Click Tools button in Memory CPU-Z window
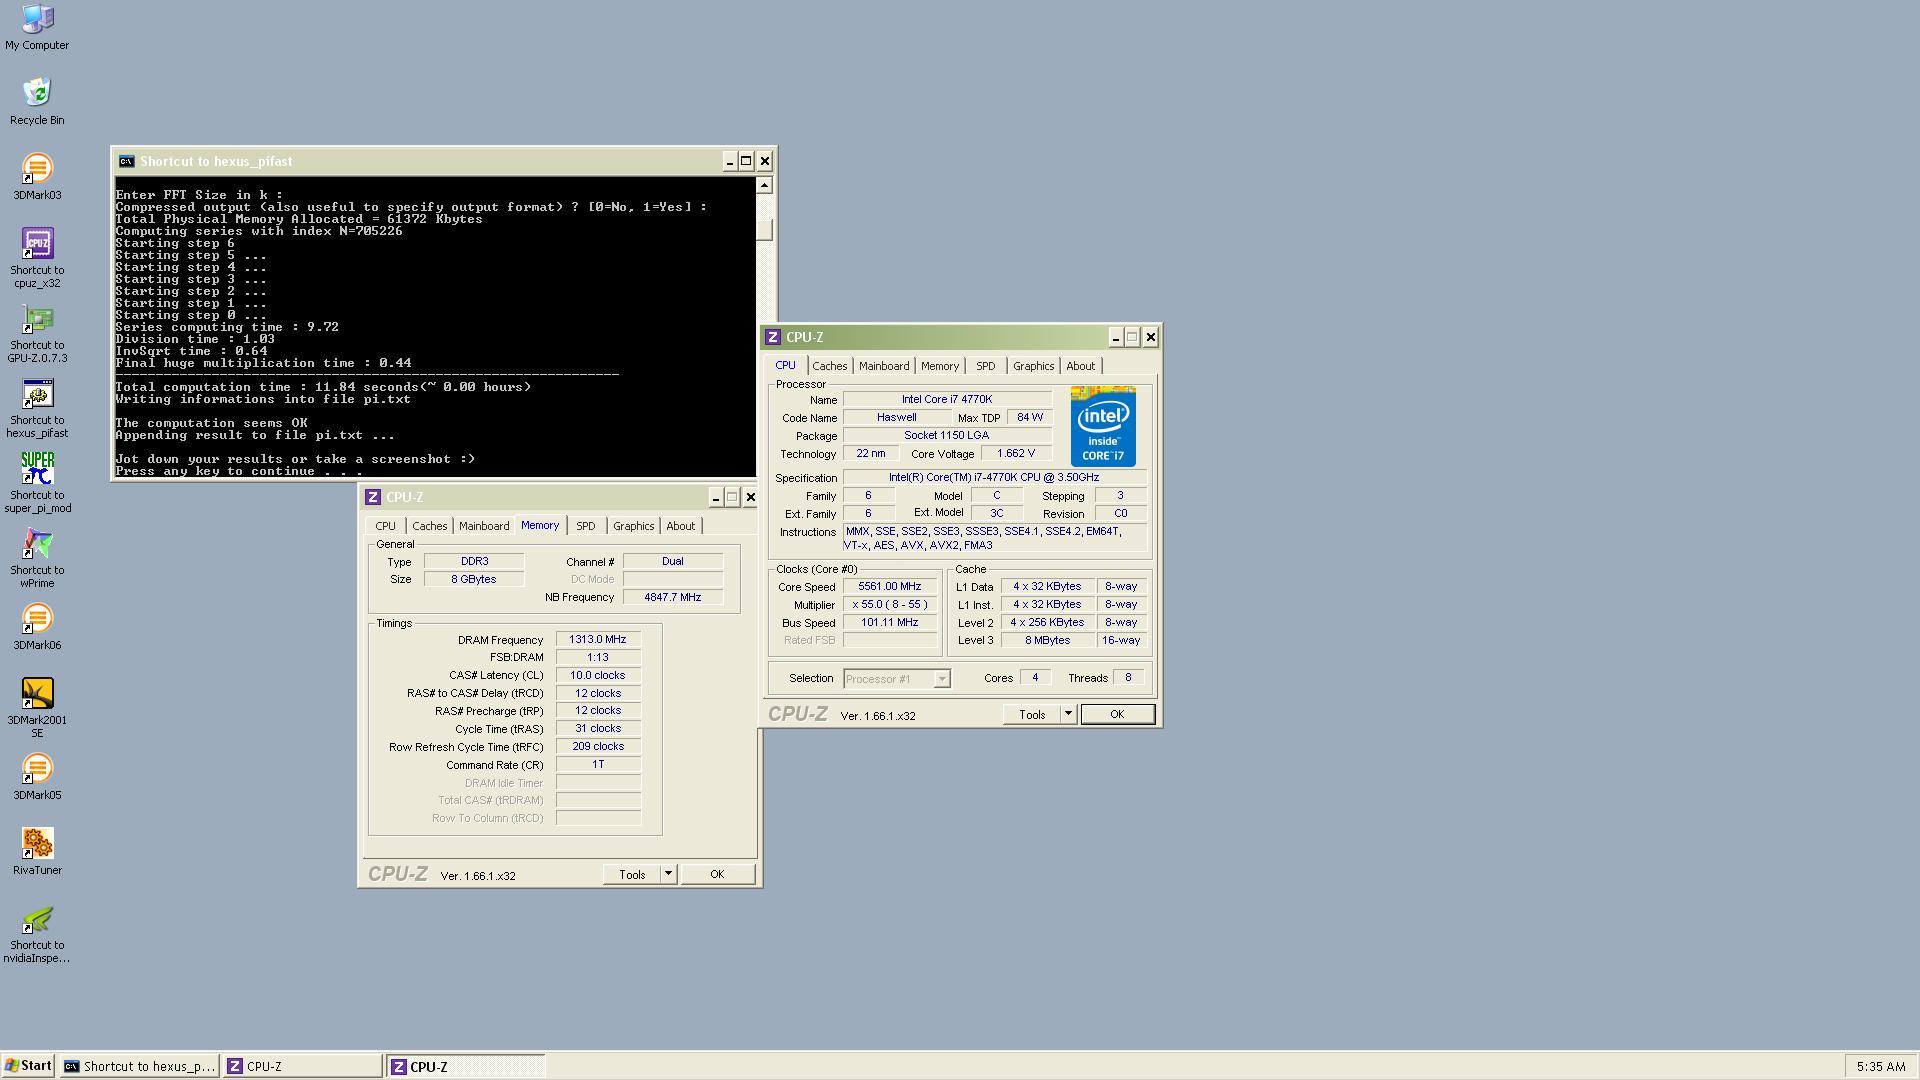Screen dimensions: 1920x1080 tap(632, 874)
